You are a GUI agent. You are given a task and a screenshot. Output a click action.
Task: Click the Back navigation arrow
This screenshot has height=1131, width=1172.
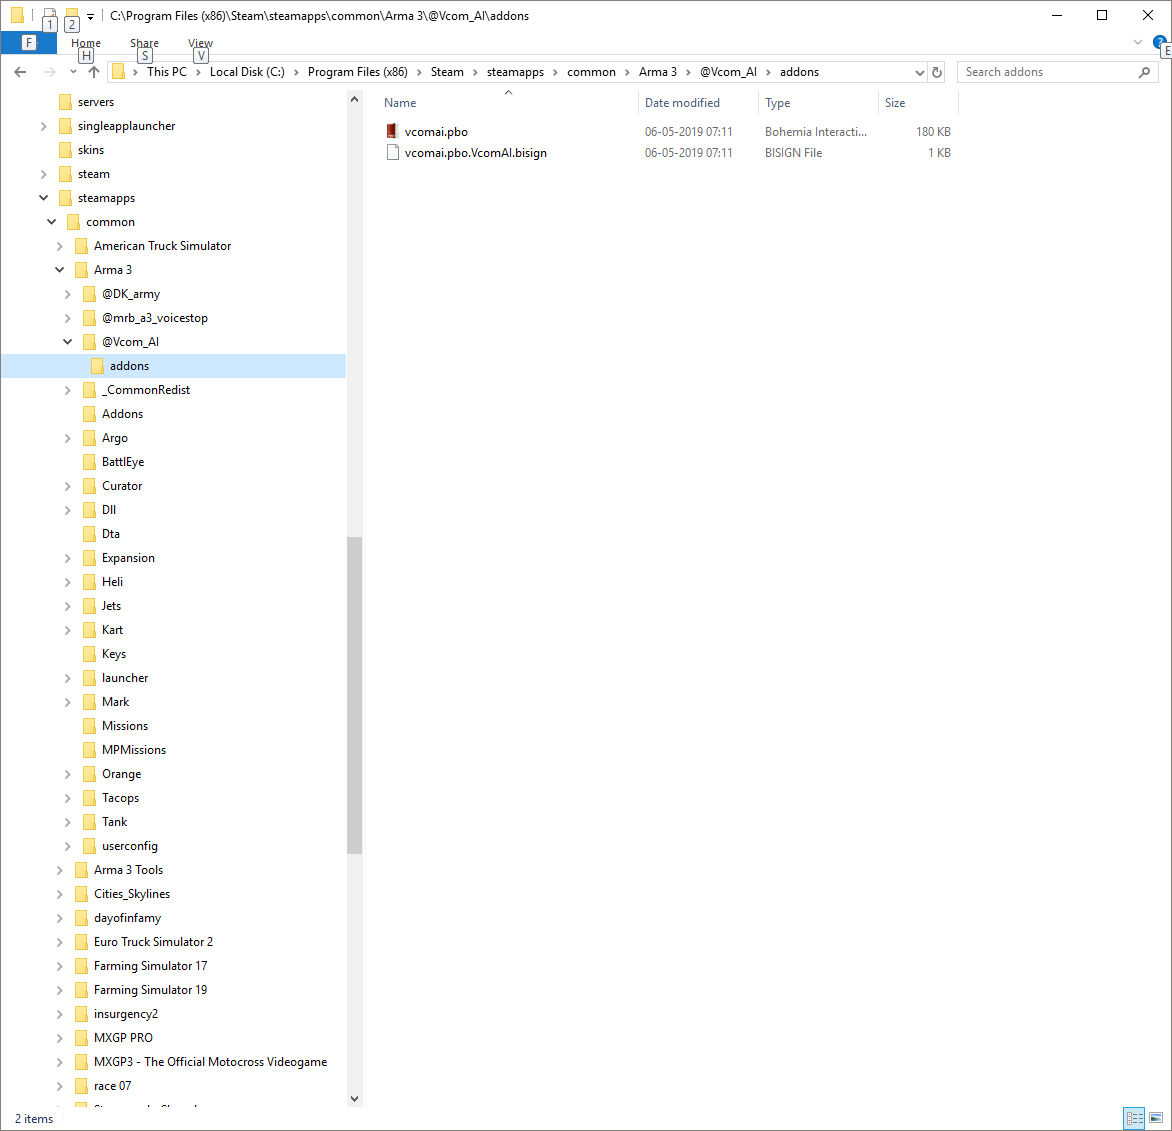(x=20, y=72)
